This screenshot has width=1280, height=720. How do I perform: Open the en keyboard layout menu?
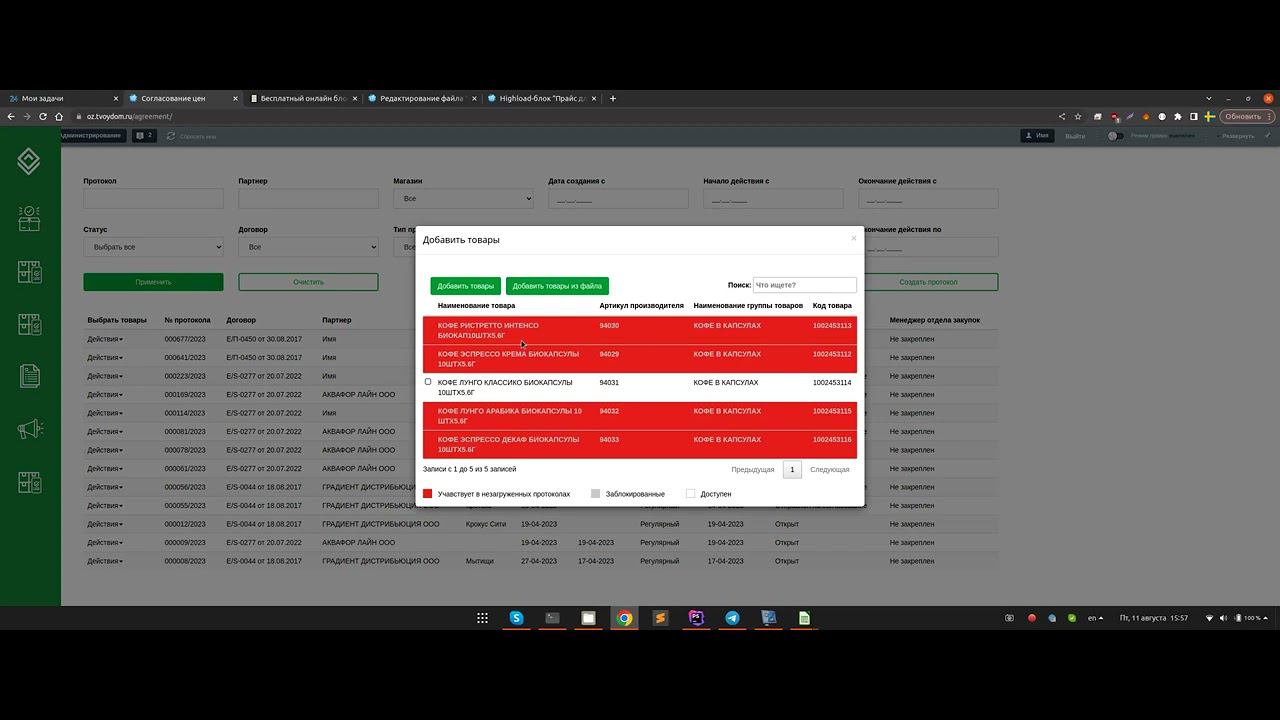pos(1095,618)
